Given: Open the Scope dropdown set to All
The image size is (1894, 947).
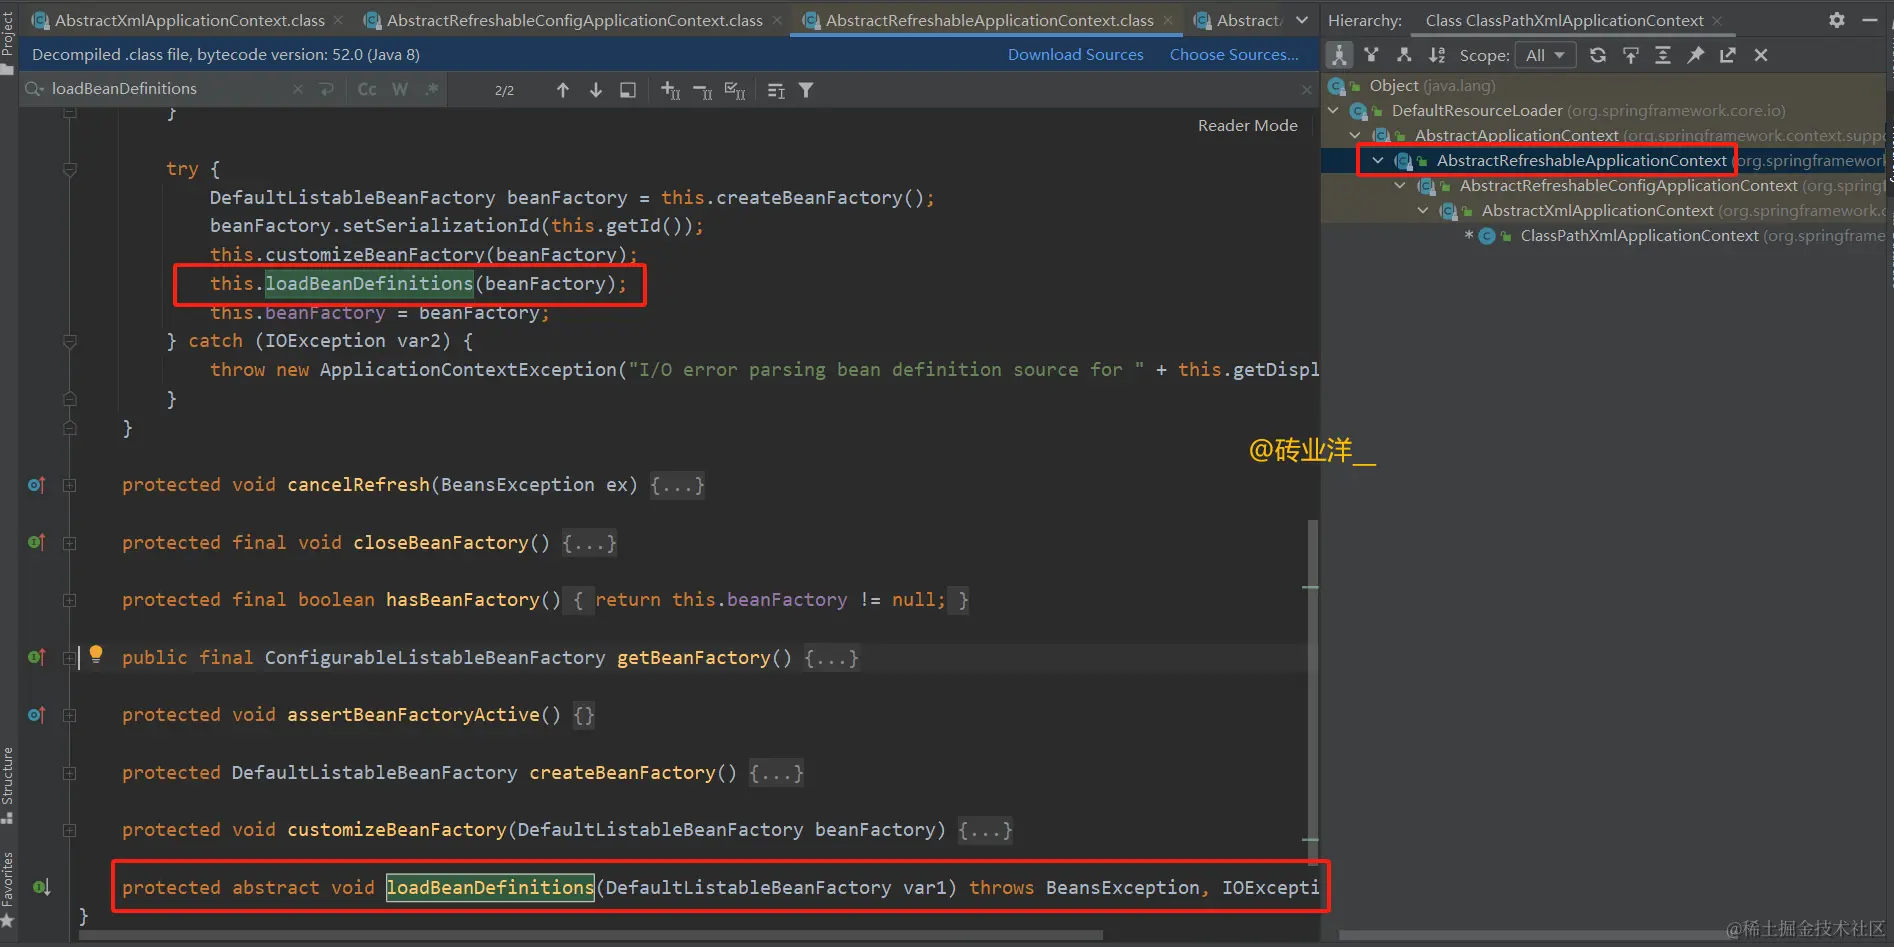Looking at the screenshot, I should point(1545,55).
